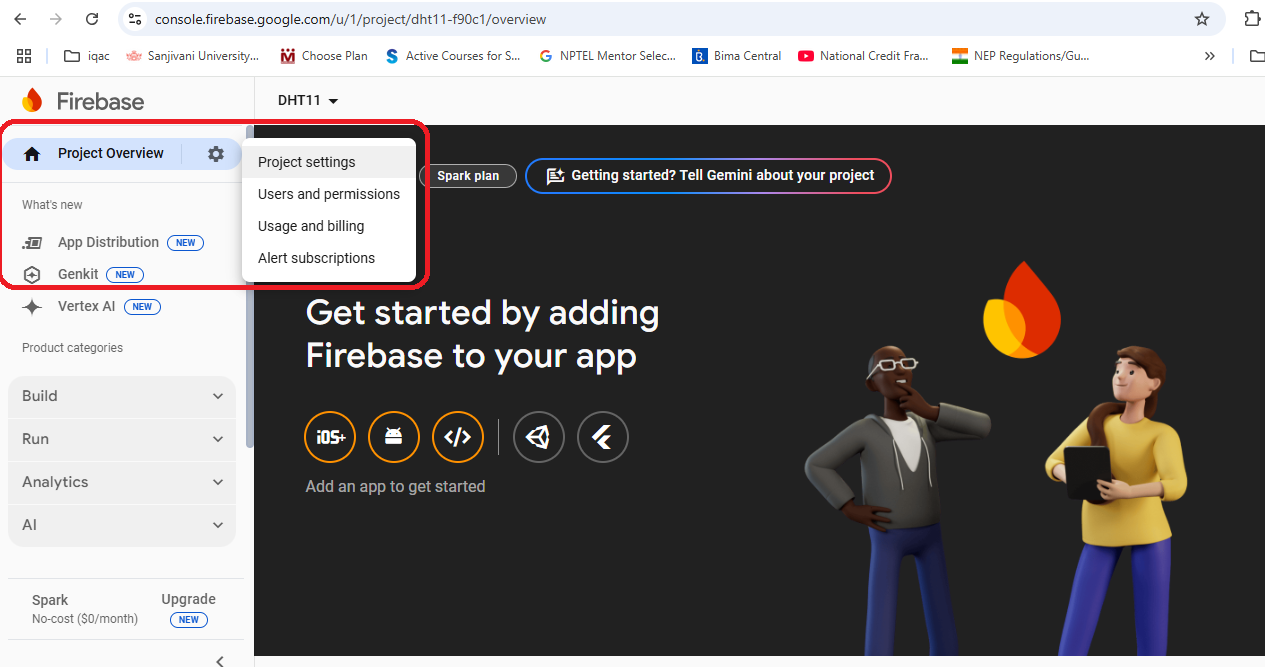Open the Sanjivani University bookmark
Image resolution: width=1265 pixels, height=667 pixels.
tap(192, 56)
